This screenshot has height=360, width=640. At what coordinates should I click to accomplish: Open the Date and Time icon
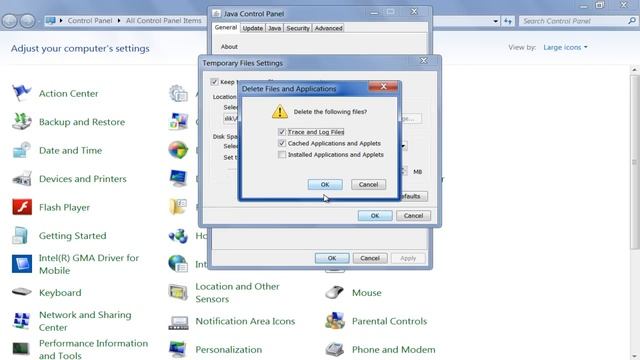click(21, 150)
